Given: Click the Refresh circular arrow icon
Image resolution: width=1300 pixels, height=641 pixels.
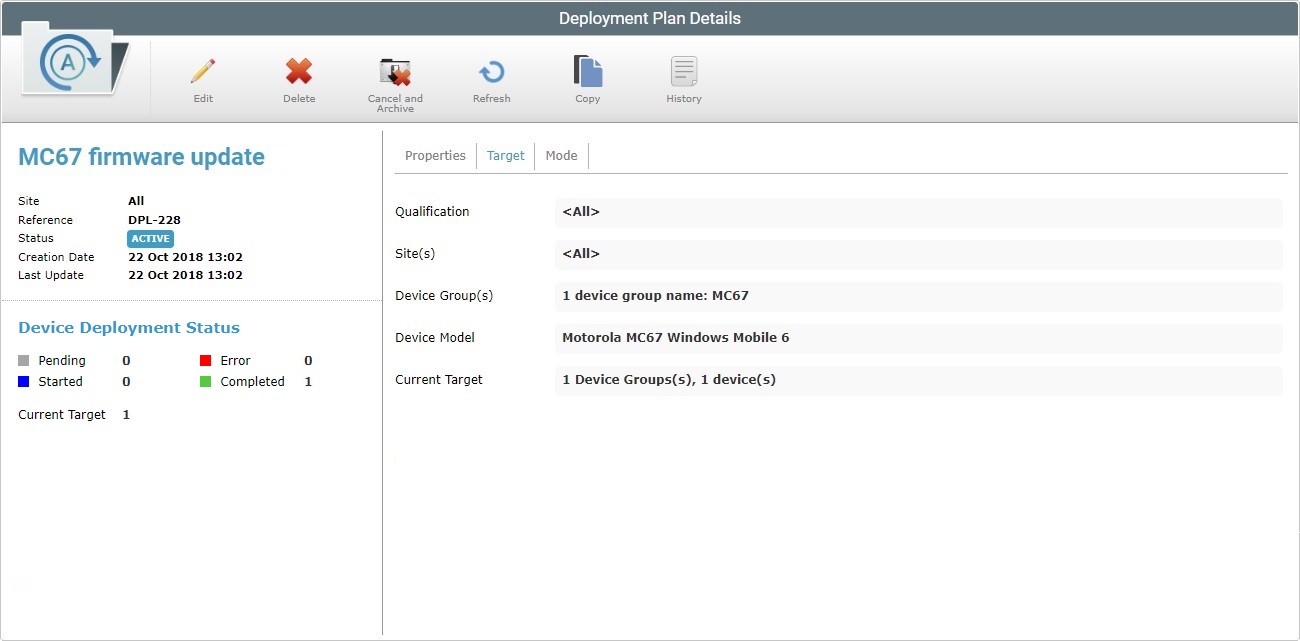Looking at the screenshot, I should [491, 72].
